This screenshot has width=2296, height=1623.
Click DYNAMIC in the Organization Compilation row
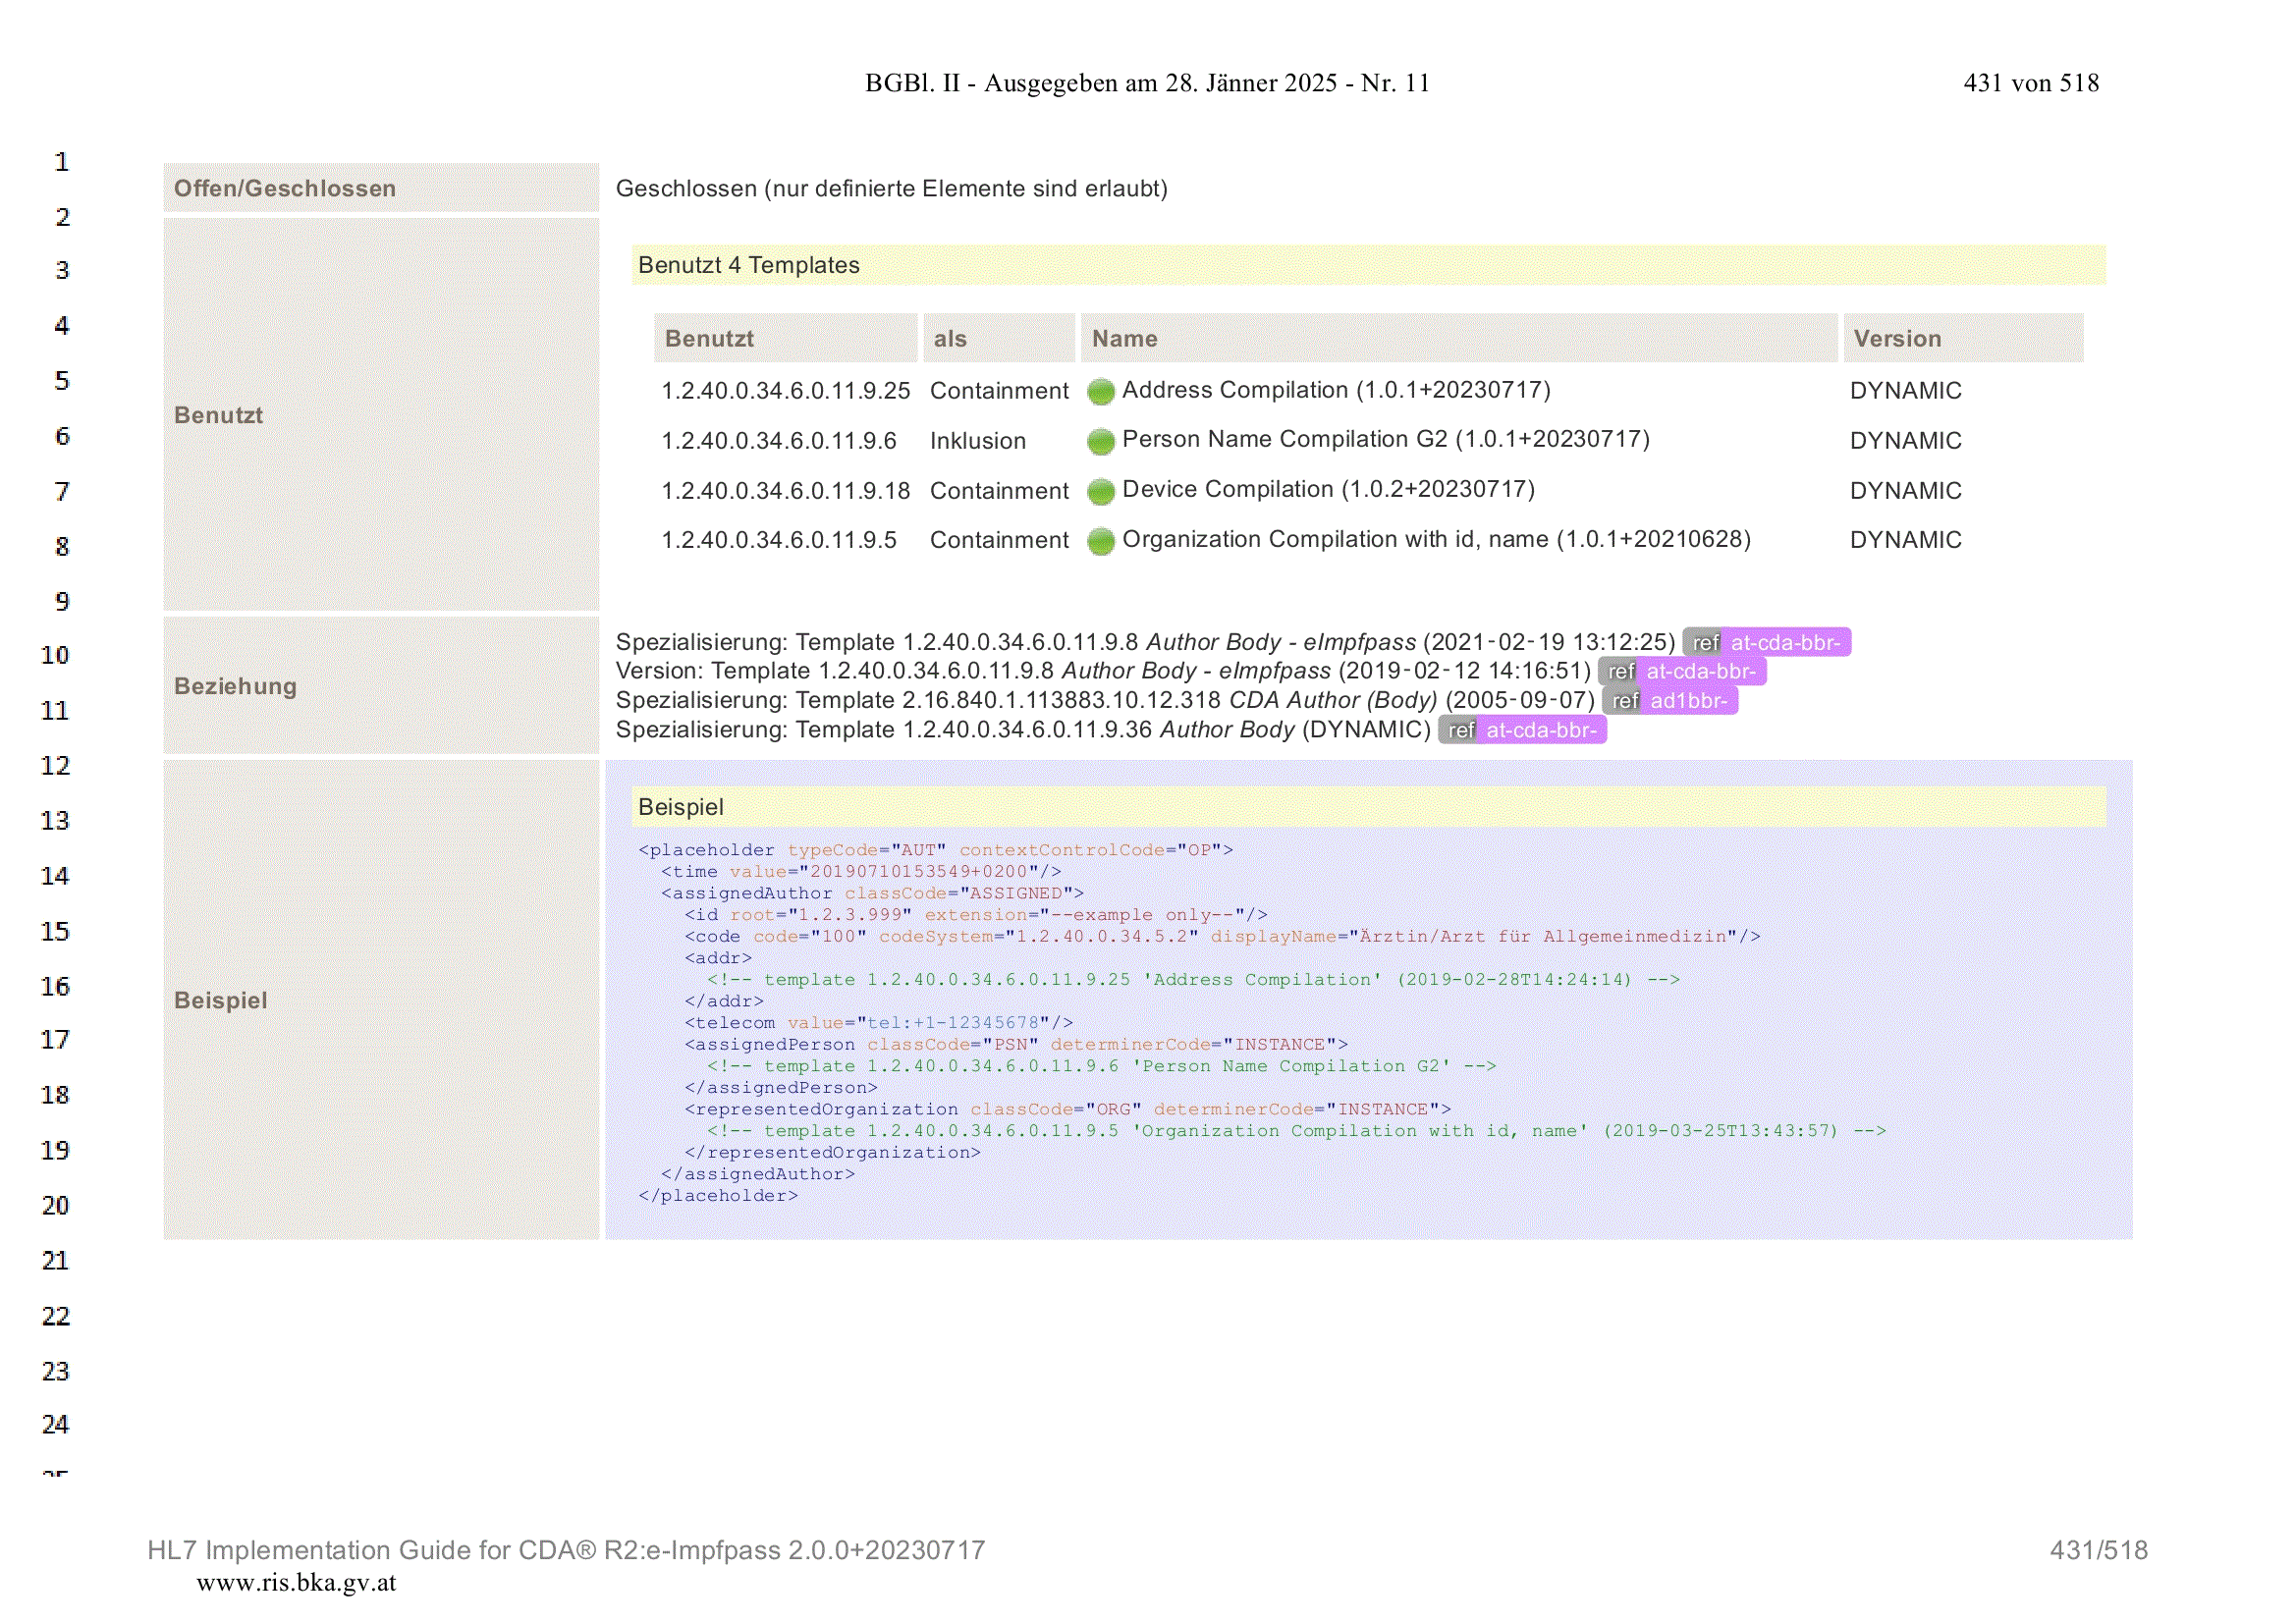click(x=1905, y=540)
